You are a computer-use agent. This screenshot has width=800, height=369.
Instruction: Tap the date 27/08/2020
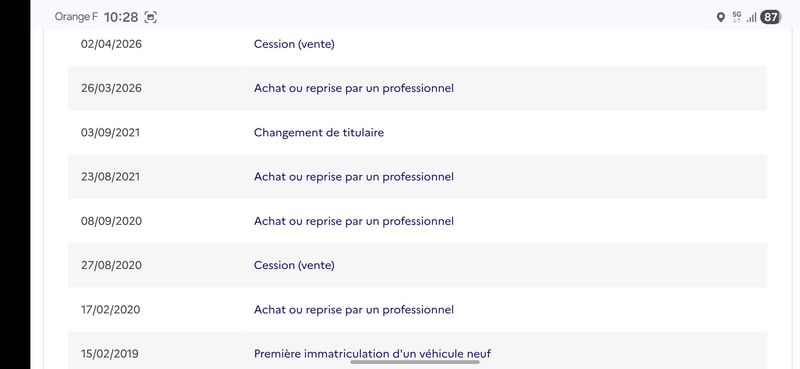tap(111, 265)
